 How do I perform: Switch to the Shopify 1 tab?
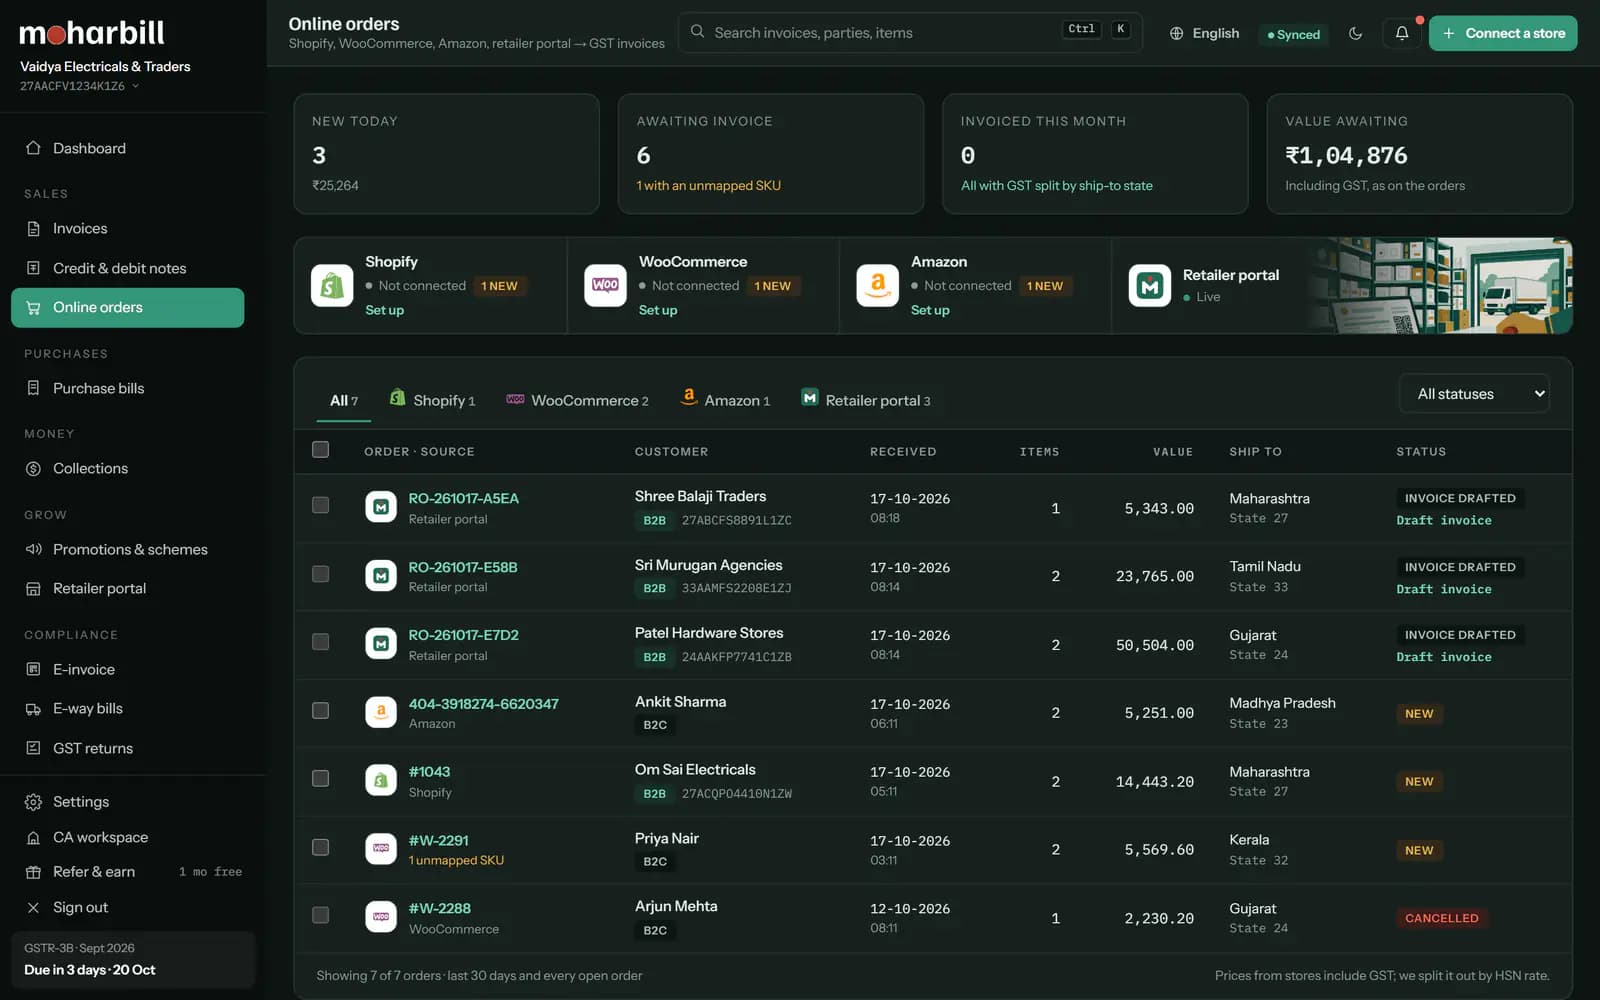tap(432, 400)
